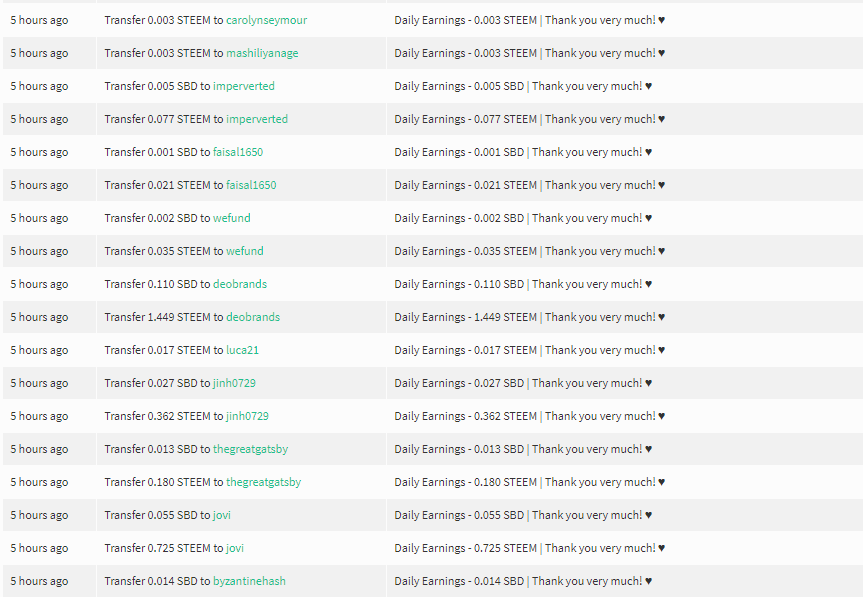Open jinh0729 link in 0.362 STEEM row
Screen dimensions: 863x597
(247, 417)
